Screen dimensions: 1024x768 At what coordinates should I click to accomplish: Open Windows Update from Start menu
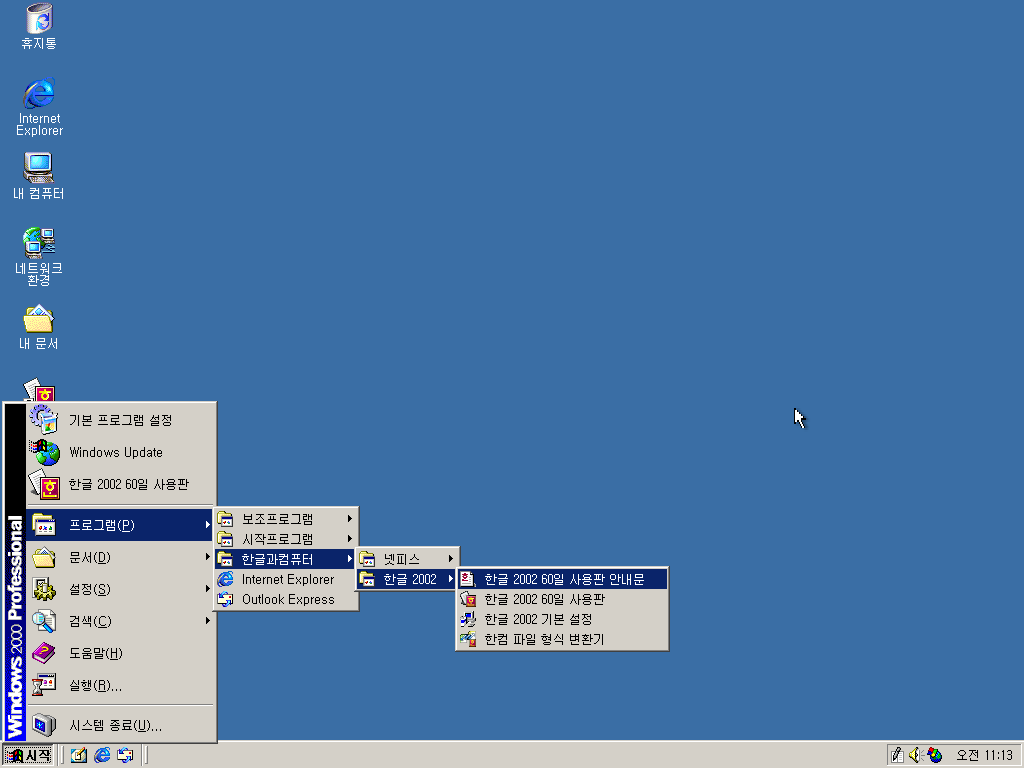click(x=121, y=452)
